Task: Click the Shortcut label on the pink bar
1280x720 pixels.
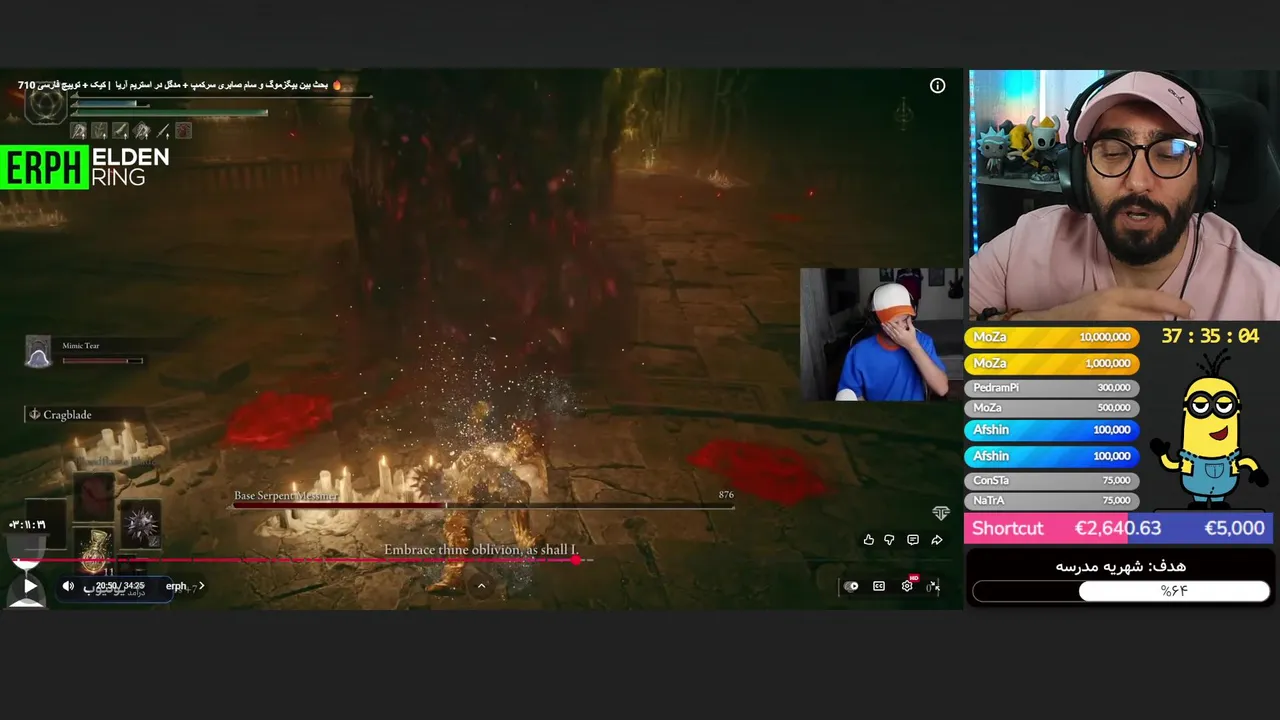Action: pos(1007,528)
